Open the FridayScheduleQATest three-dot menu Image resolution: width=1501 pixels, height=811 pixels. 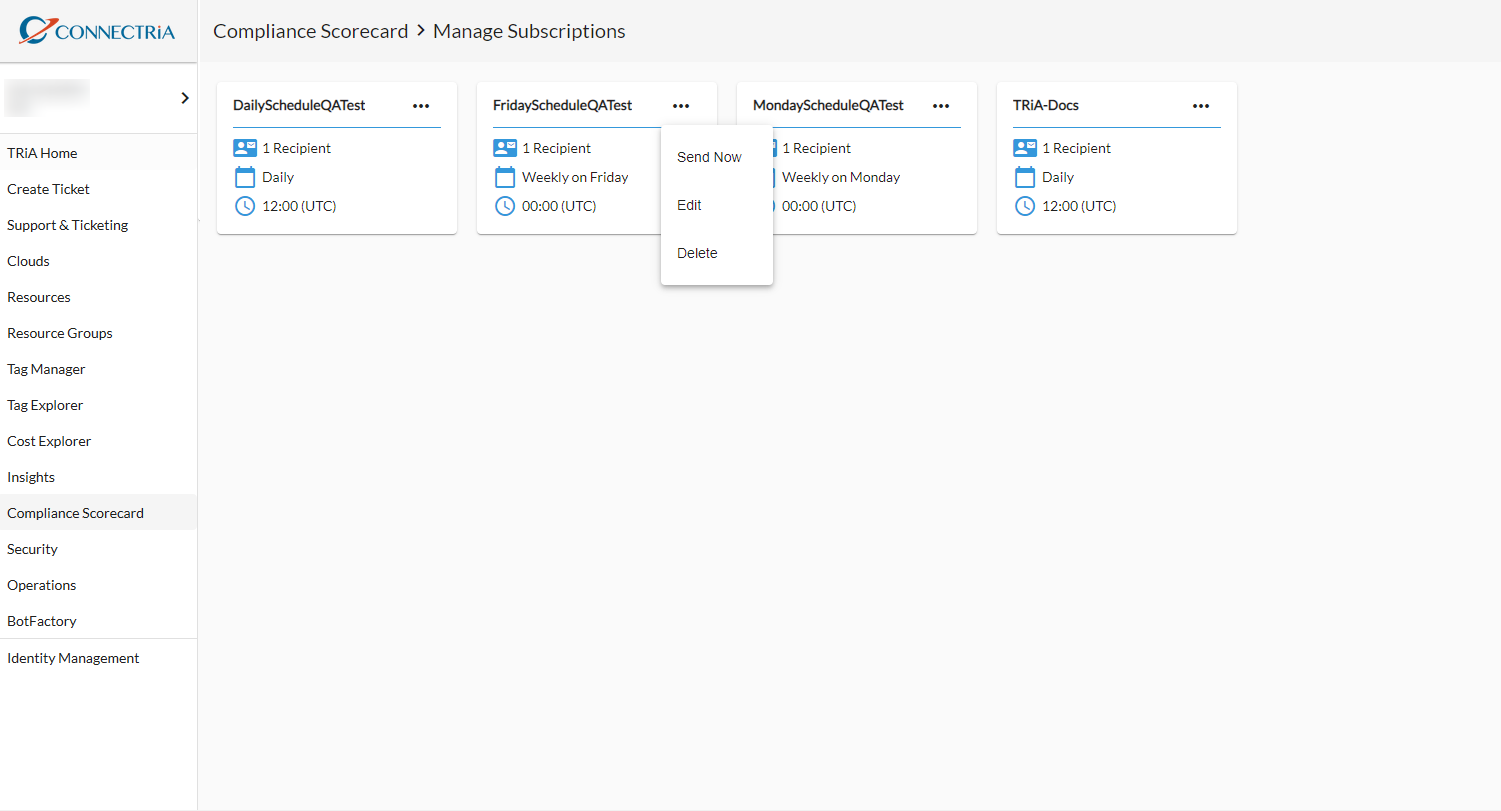point(681,106)
